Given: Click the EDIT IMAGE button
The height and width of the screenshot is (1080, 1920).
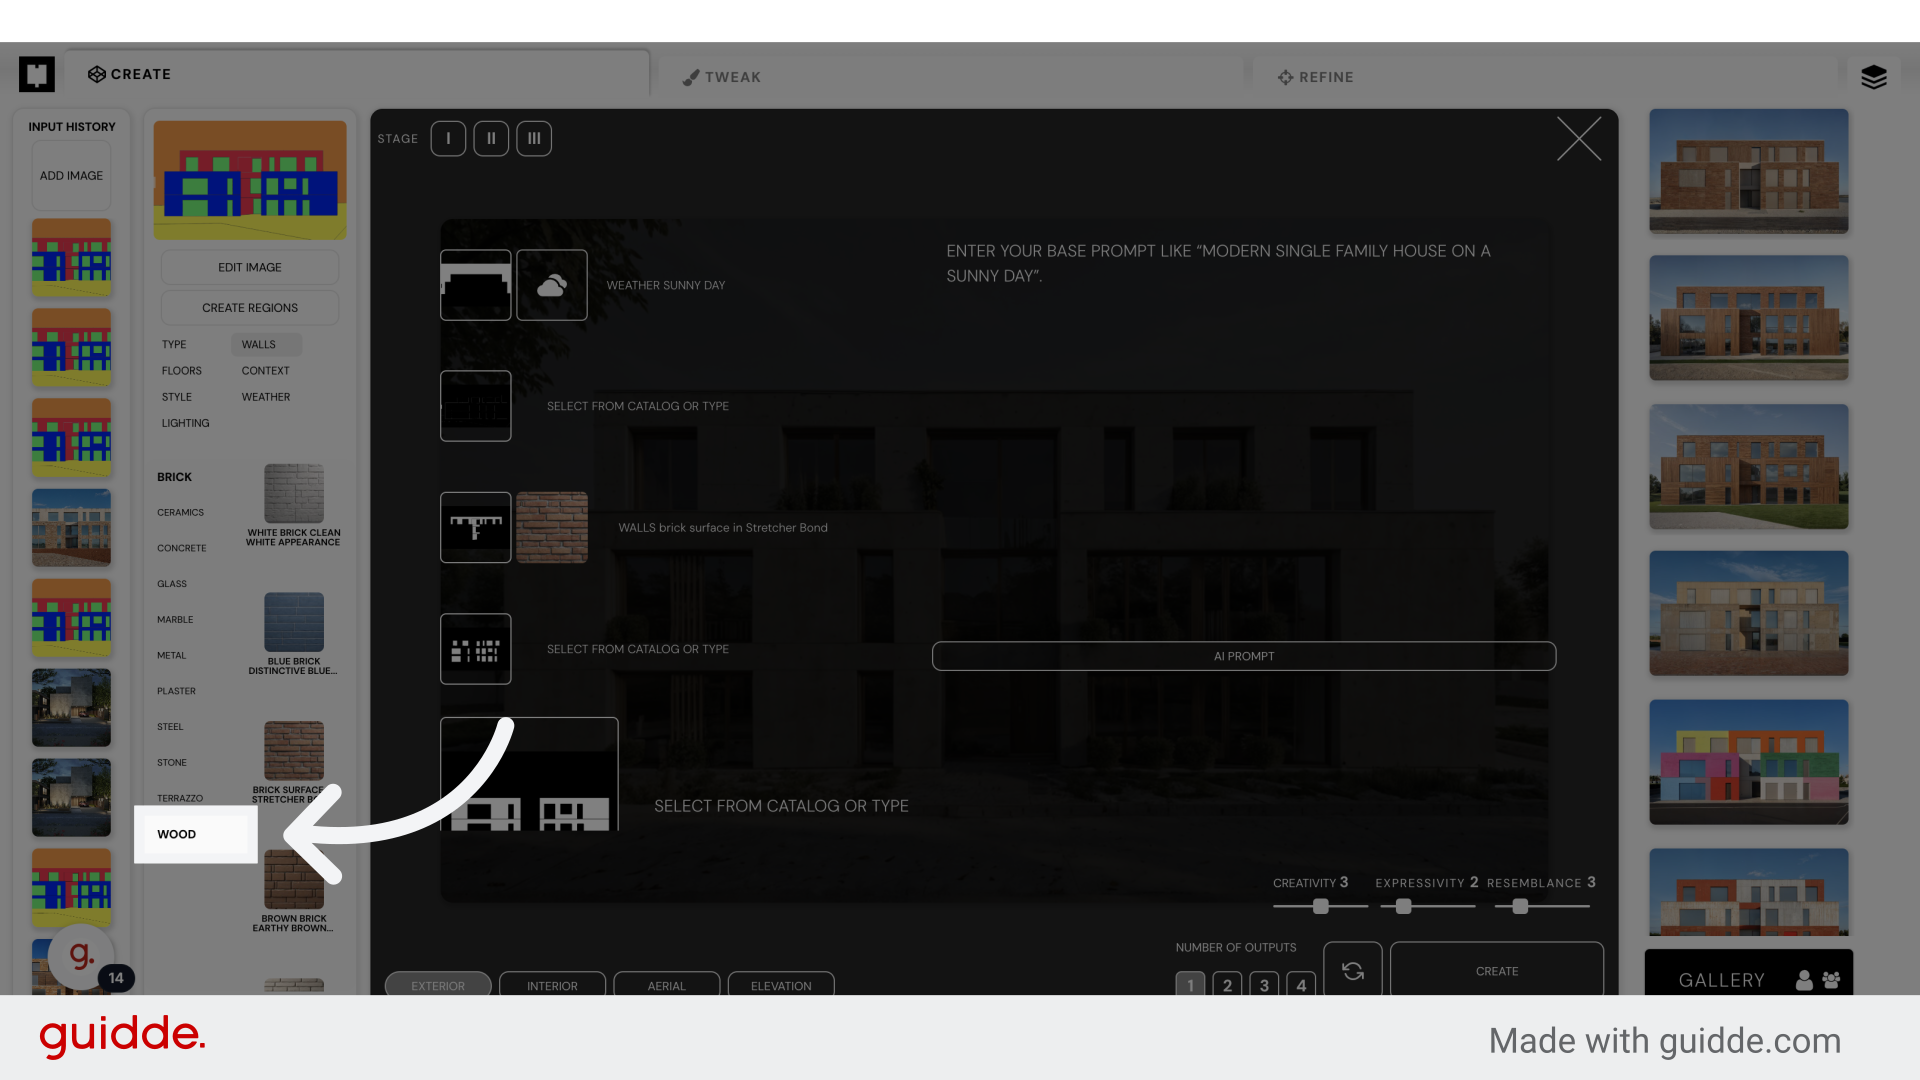Looking at the screenshot, I should (250, 267).
